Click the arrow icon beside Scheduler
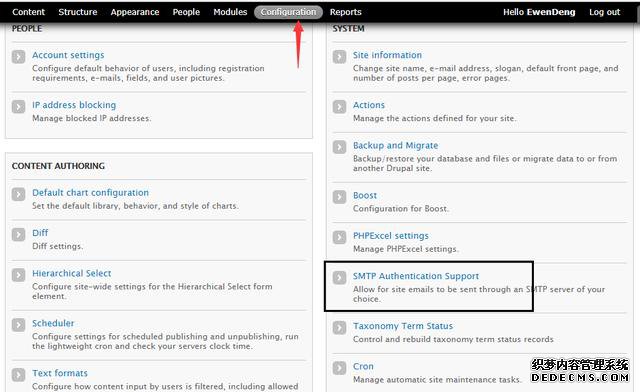This screenshot has width=640, height=392. (x=18, y=325)
